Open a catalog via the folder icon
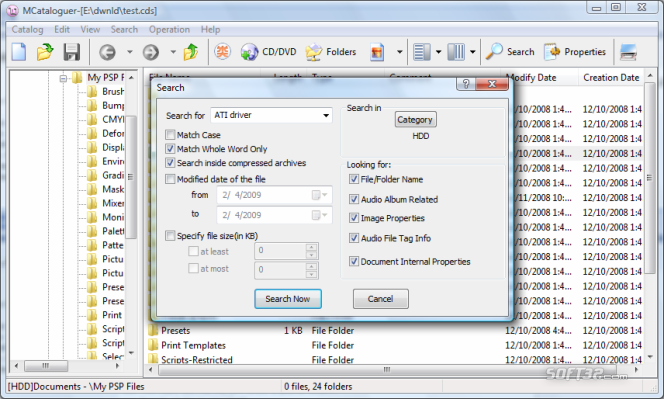 [45, 52]
